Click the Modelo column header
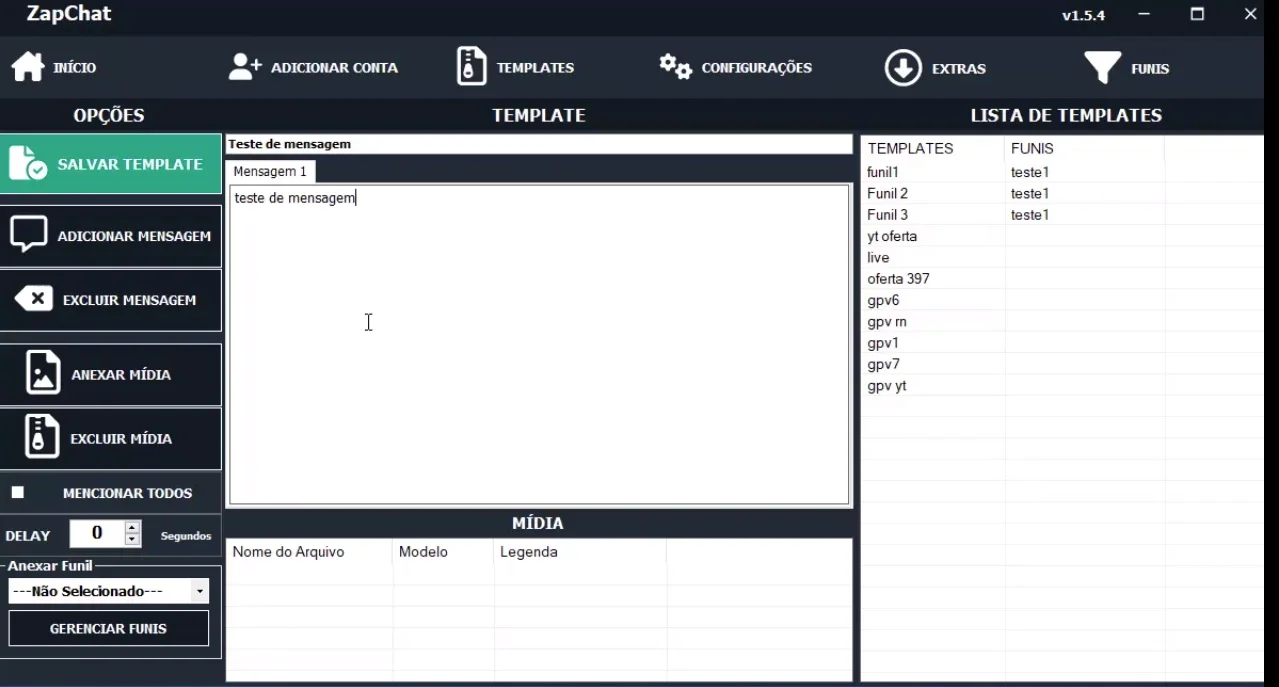This screenshot has width=1279, height=687. pyautogui.click(x=443, y=552)
